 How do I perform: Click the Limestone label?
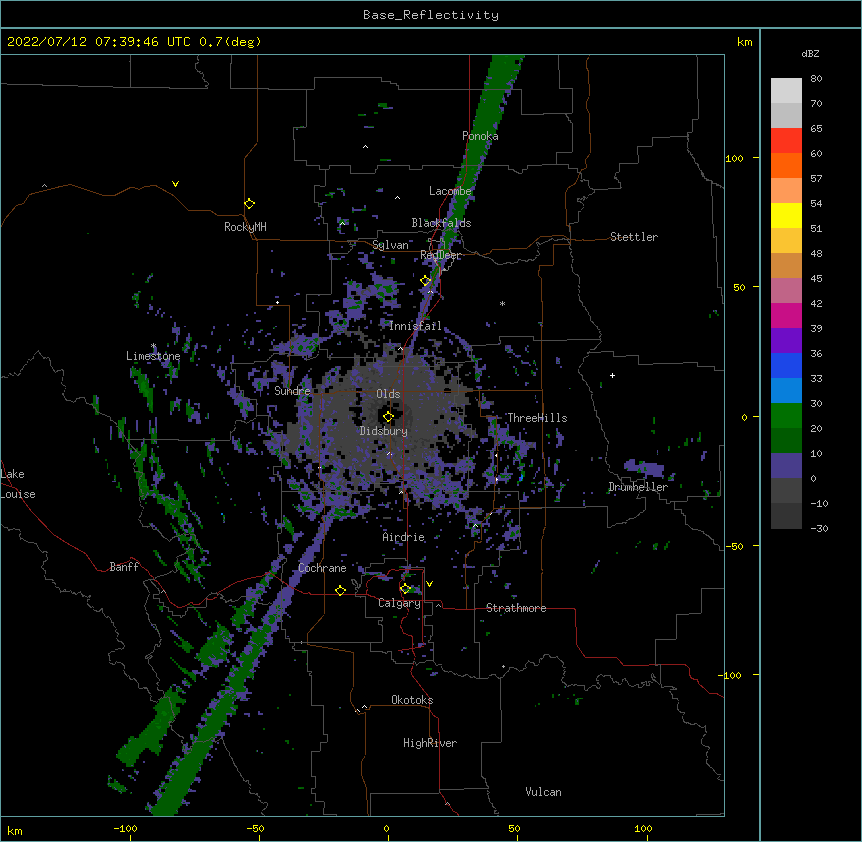(x=153, y=356)
